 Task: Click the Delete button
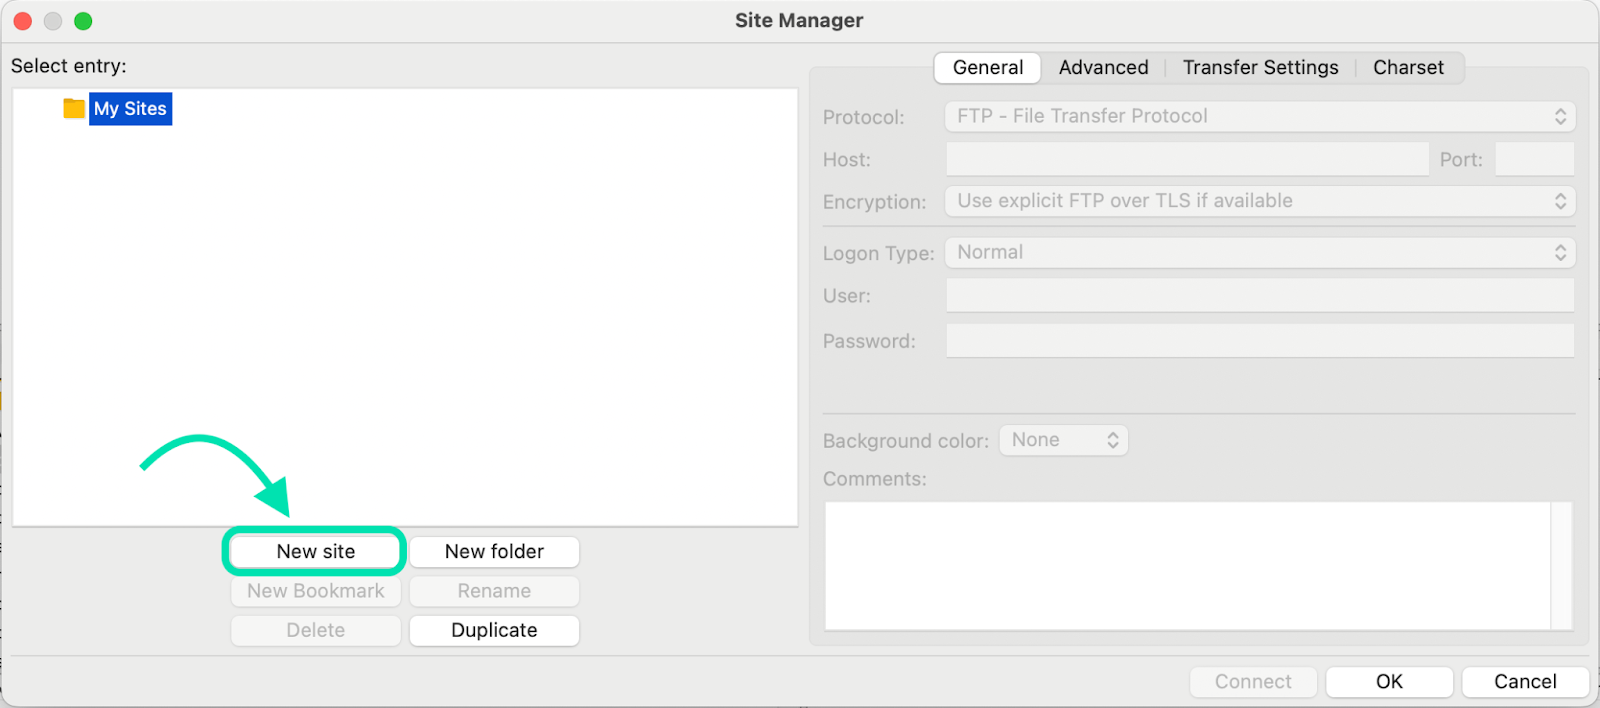[316, 630]
